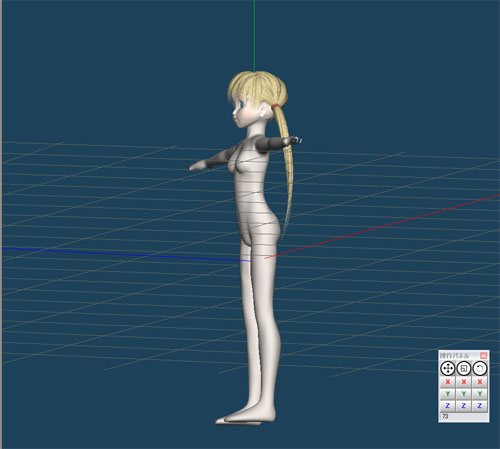The height and width of the screenshot is (449, 500).
Task: Click the X button under scale tool
Action: coord(464,382)
